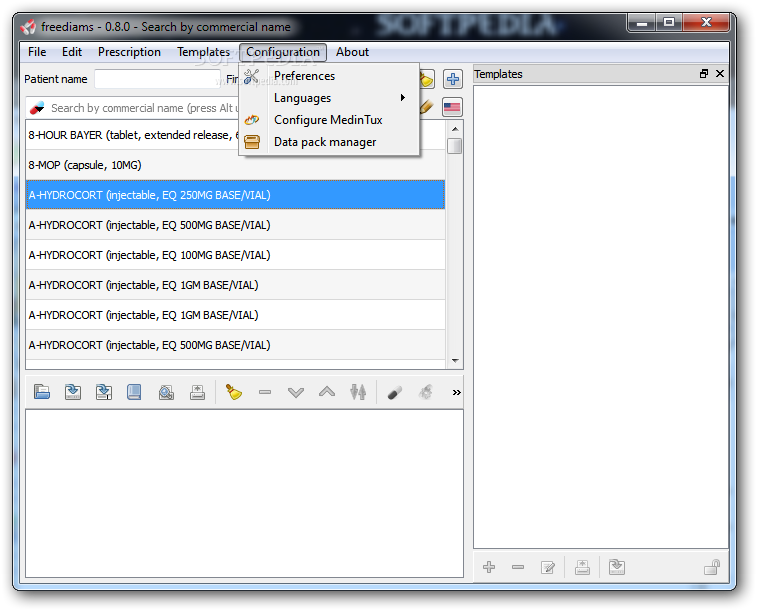Choose Configure MedinTux entry
Viewport: 757px width, 611px height.
pyautogui.click(x=329, y=120)
